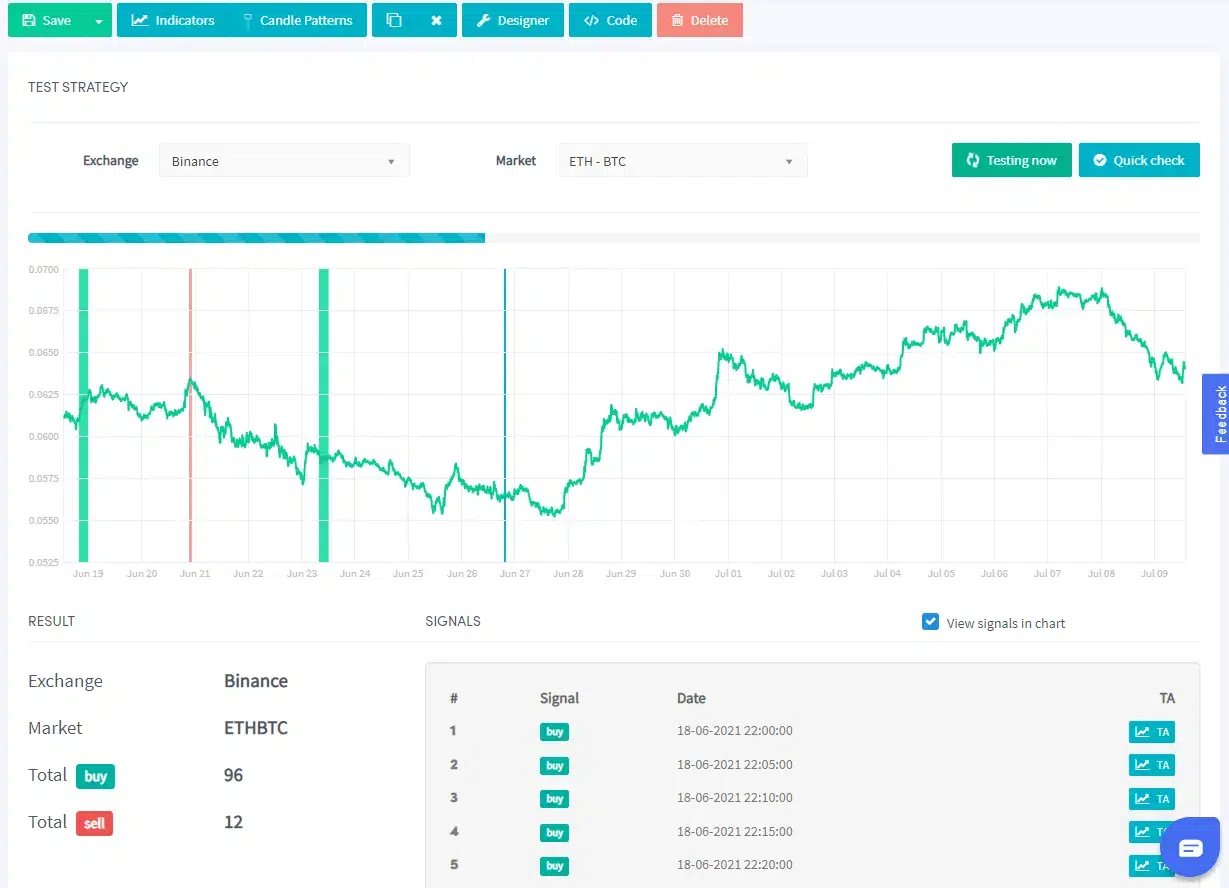Click the copy strategy icon in toolbar
Viewport: 1229px width, 888px height.
[x=394, y=20]
